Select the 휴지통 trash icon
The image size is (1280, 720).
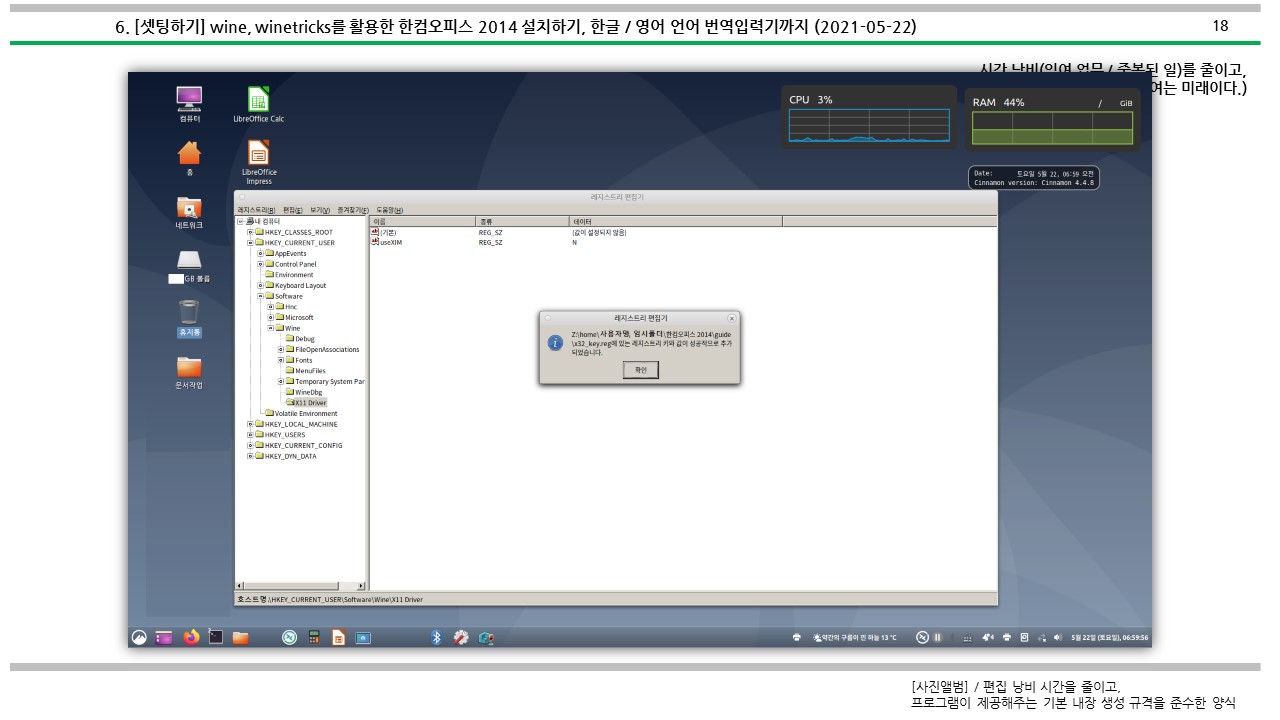pyautogui.click(x=189, y=318)
